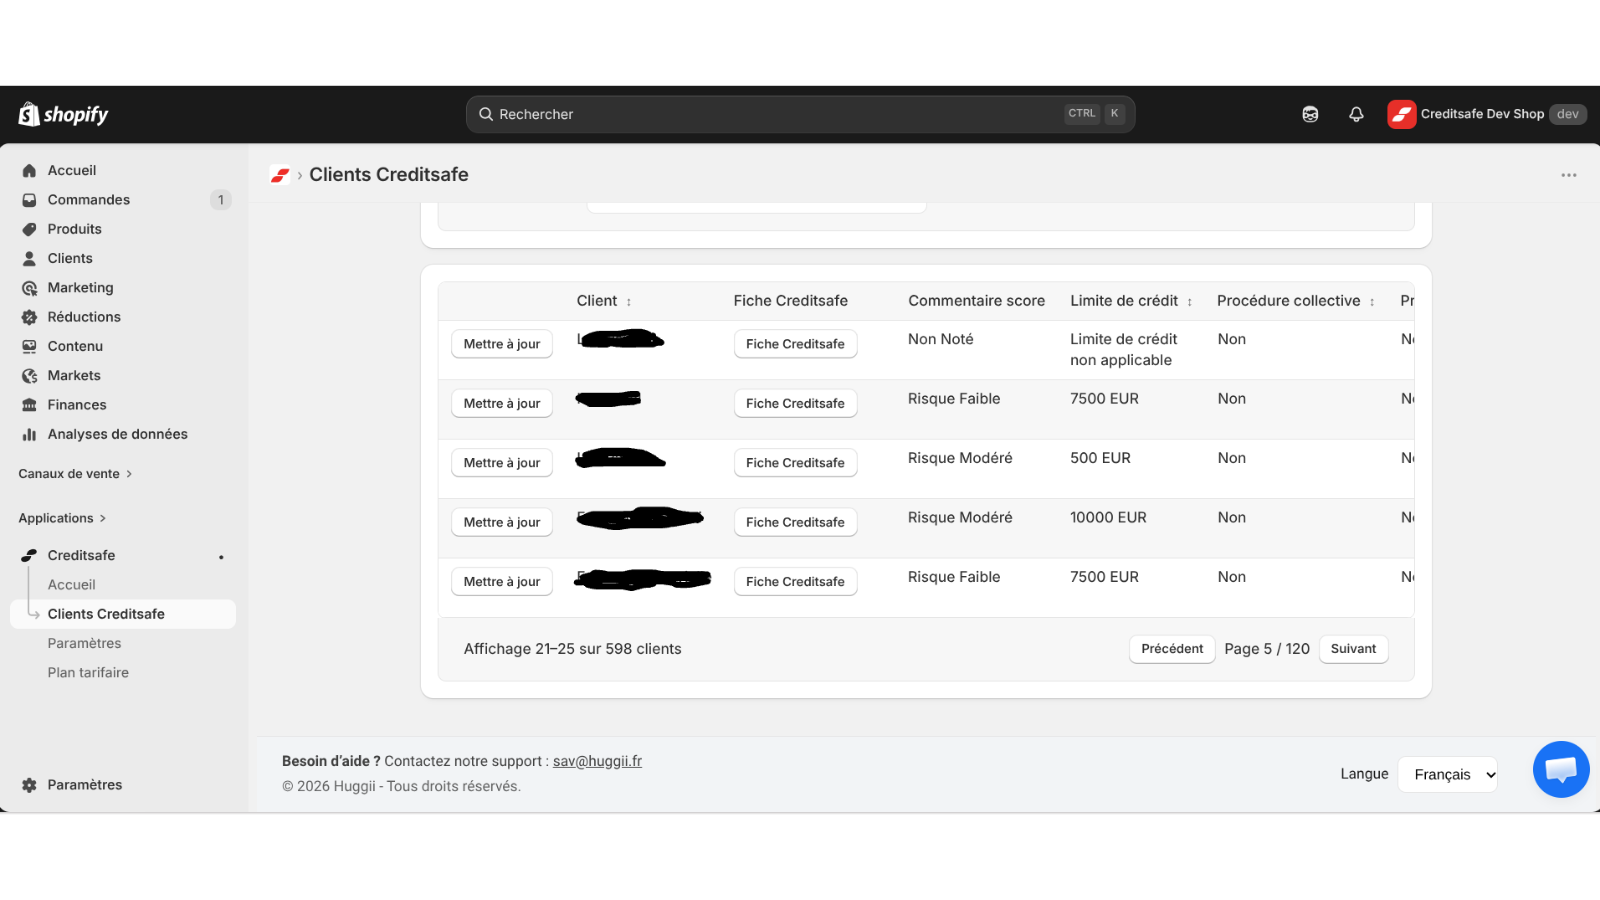This screenshot has height=900, width=1600.
Task: Expand Applications section
Action: click(x=62, y=518)
